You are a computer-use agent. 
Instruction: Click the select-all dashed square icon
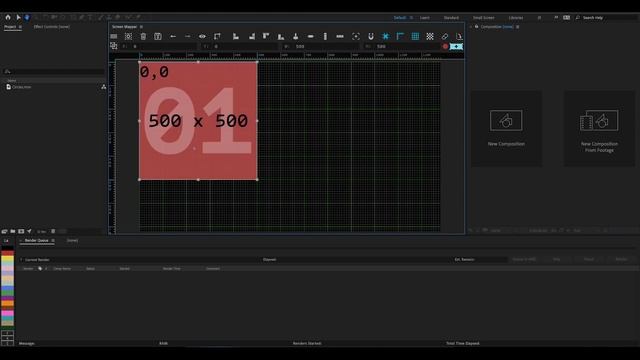tap(129, 36)
